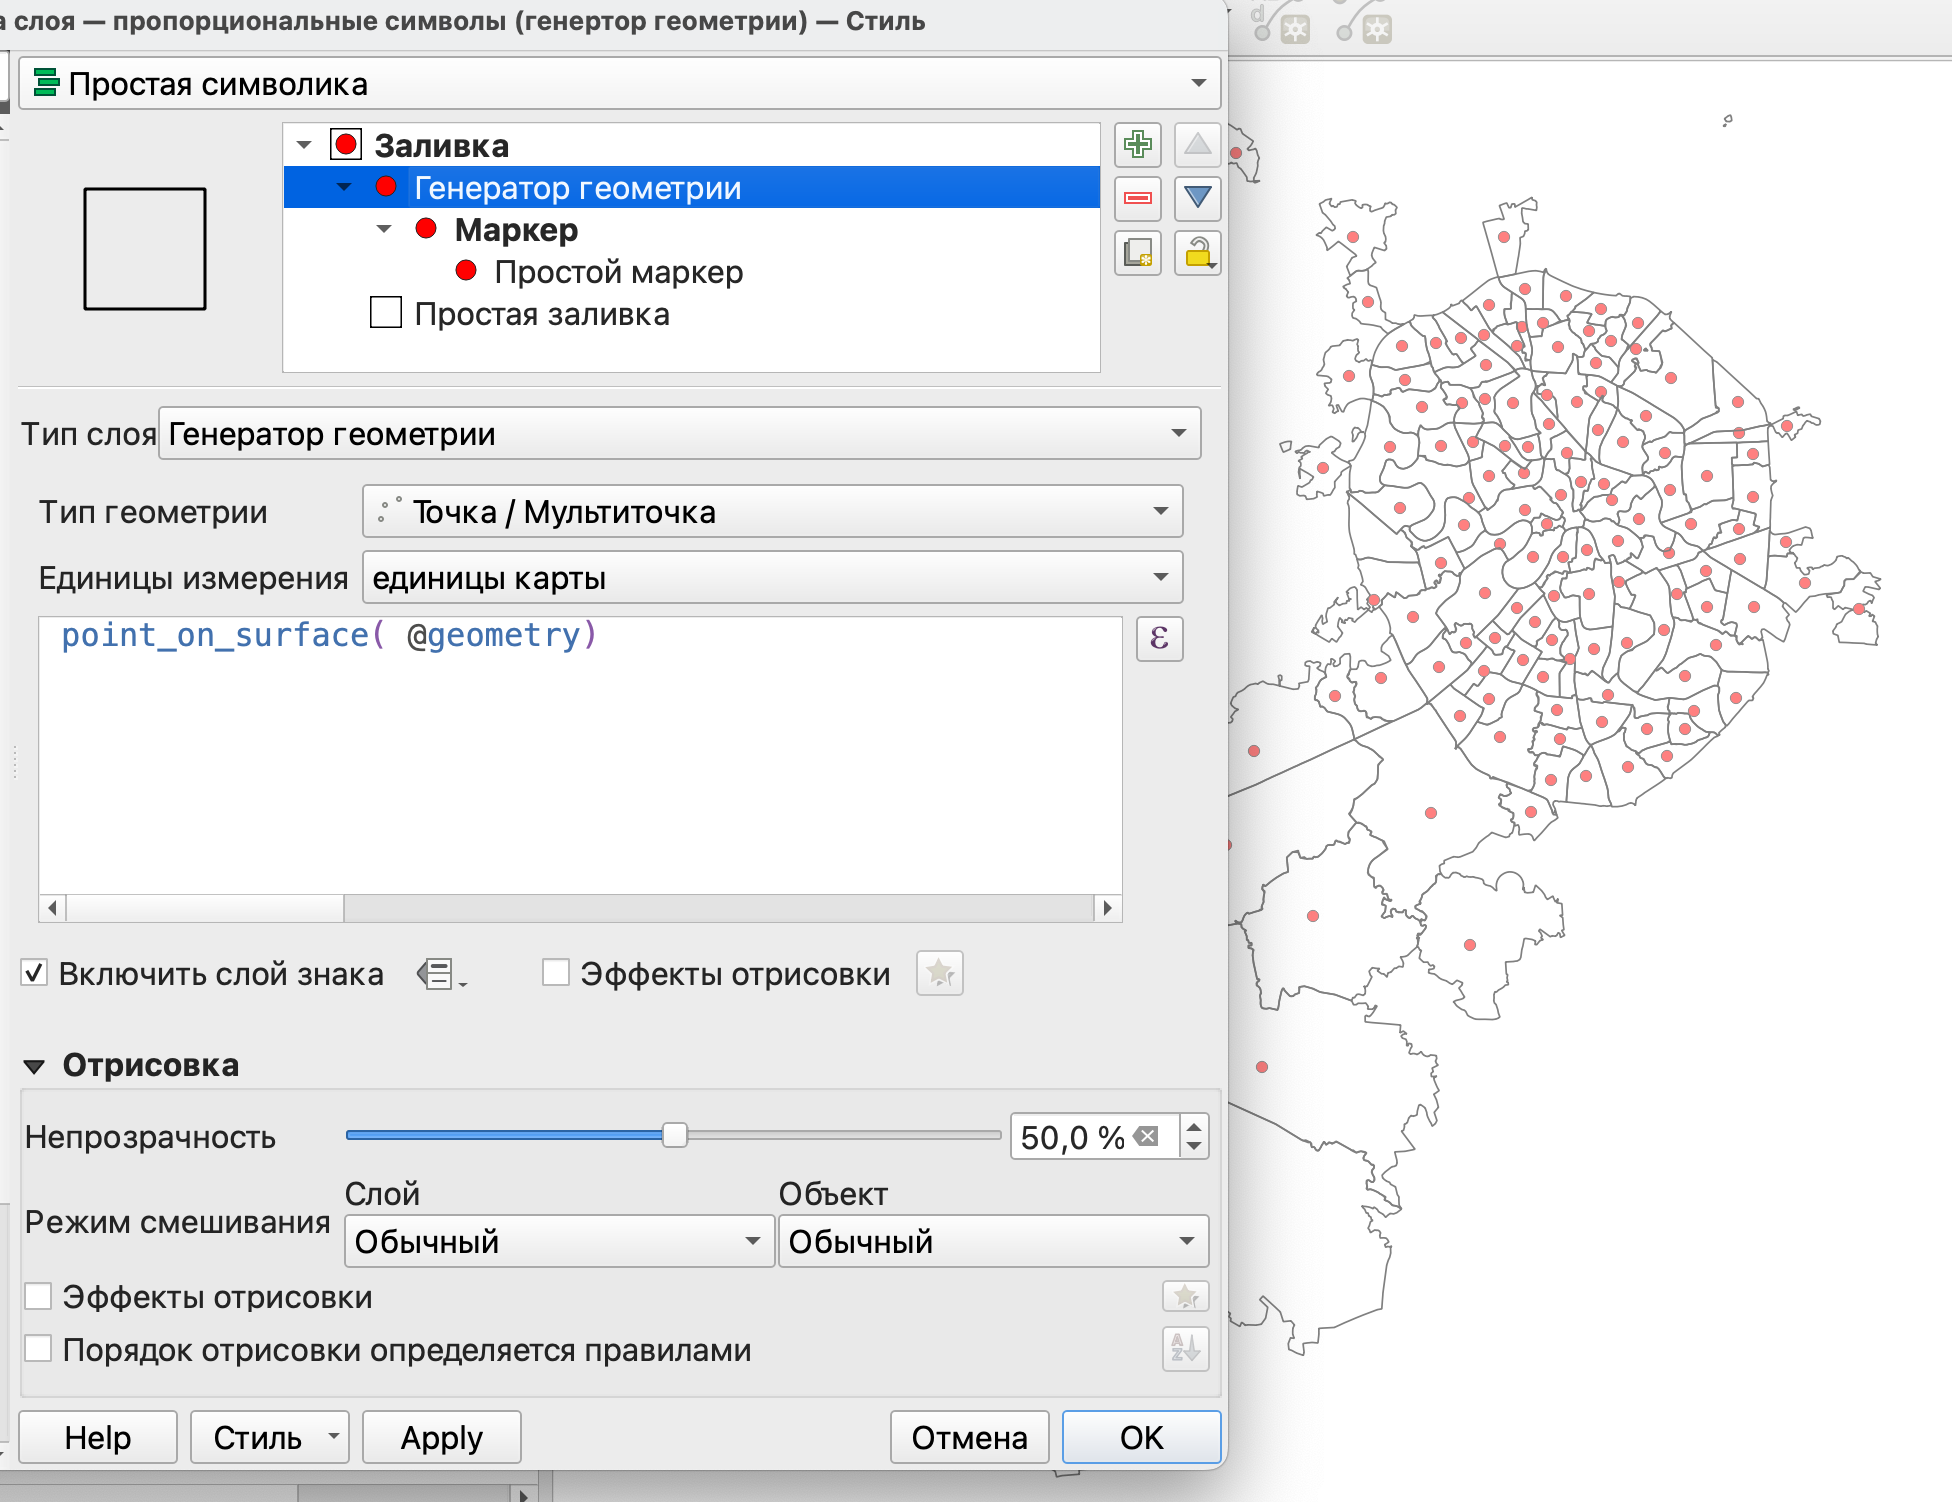Click into the point_on_surface expression field

tap(580, 750)
